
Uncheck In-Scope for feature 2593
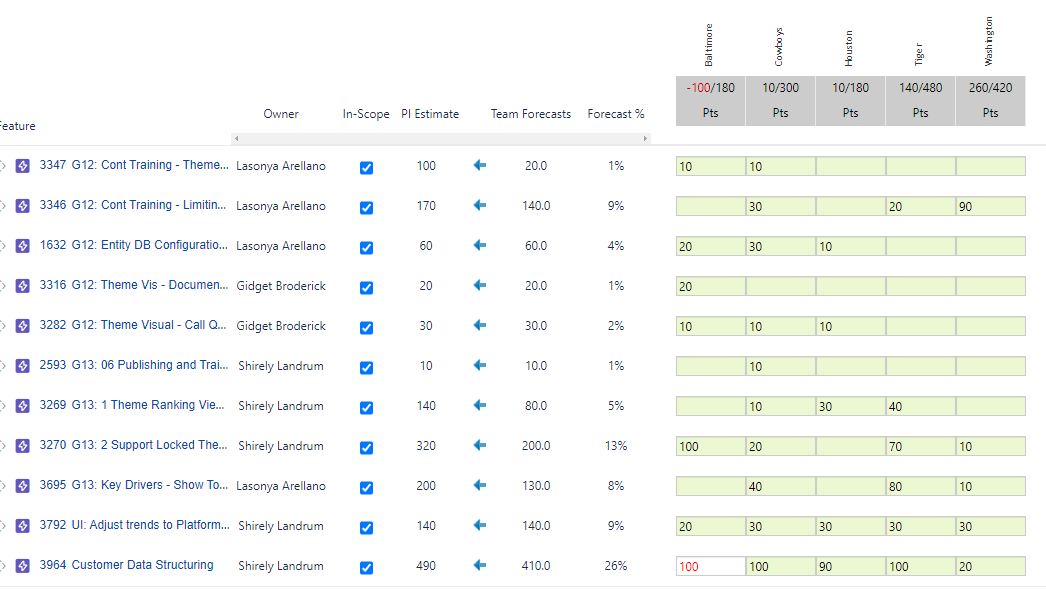[x=366, y=368]
